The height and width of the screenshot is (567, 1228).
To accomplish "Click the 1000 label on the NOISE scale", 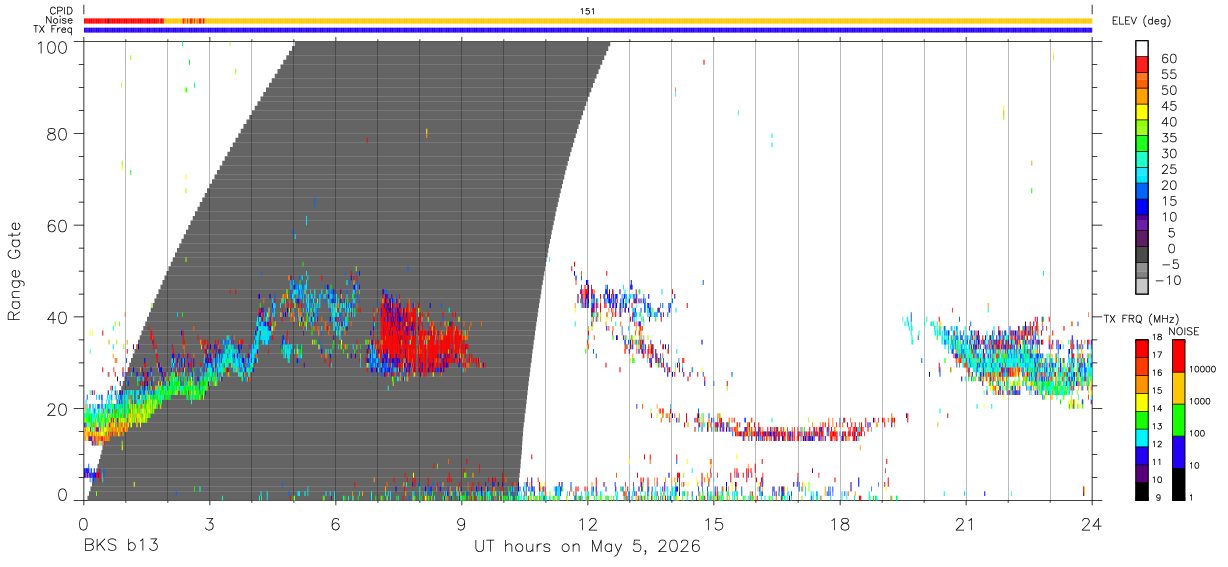I will click(x=1200, y=401).
